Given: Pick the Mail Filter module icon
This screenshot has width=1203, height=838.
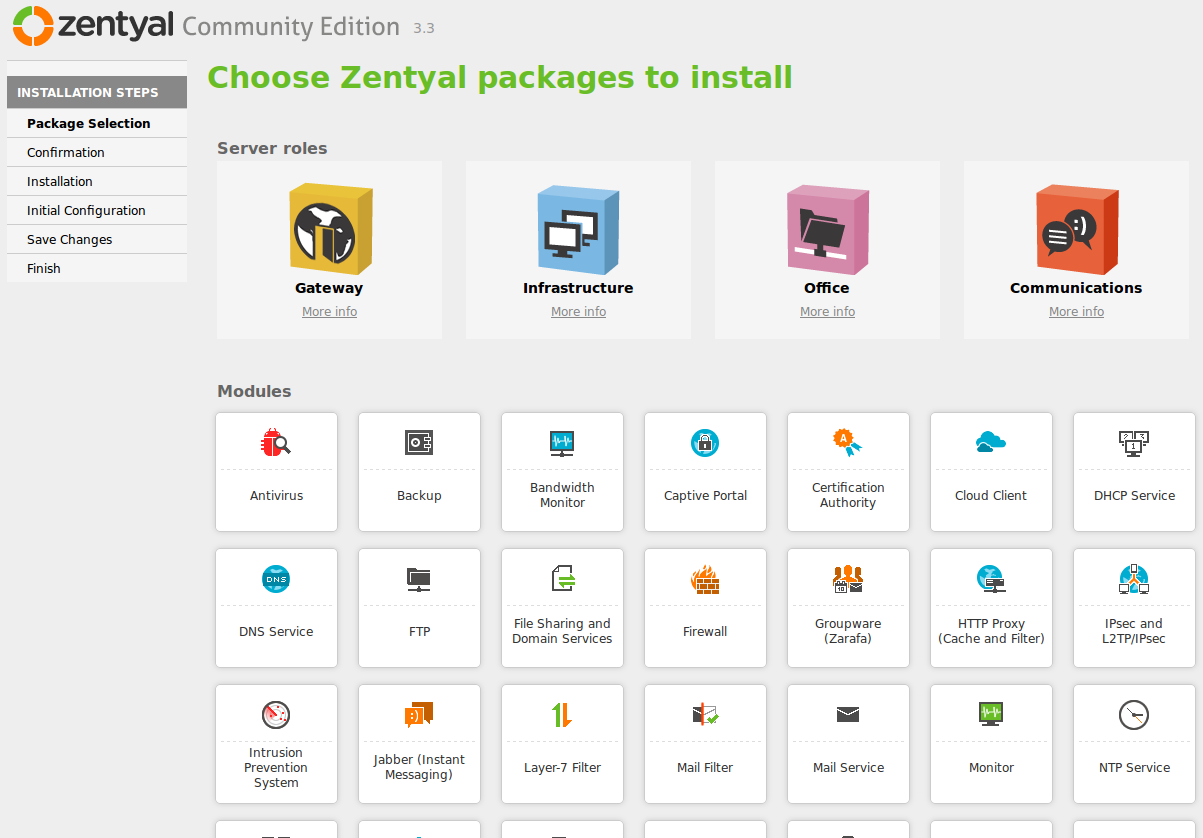Looking at the screenshot, I should pyautogui.click(x=705, y=714).
